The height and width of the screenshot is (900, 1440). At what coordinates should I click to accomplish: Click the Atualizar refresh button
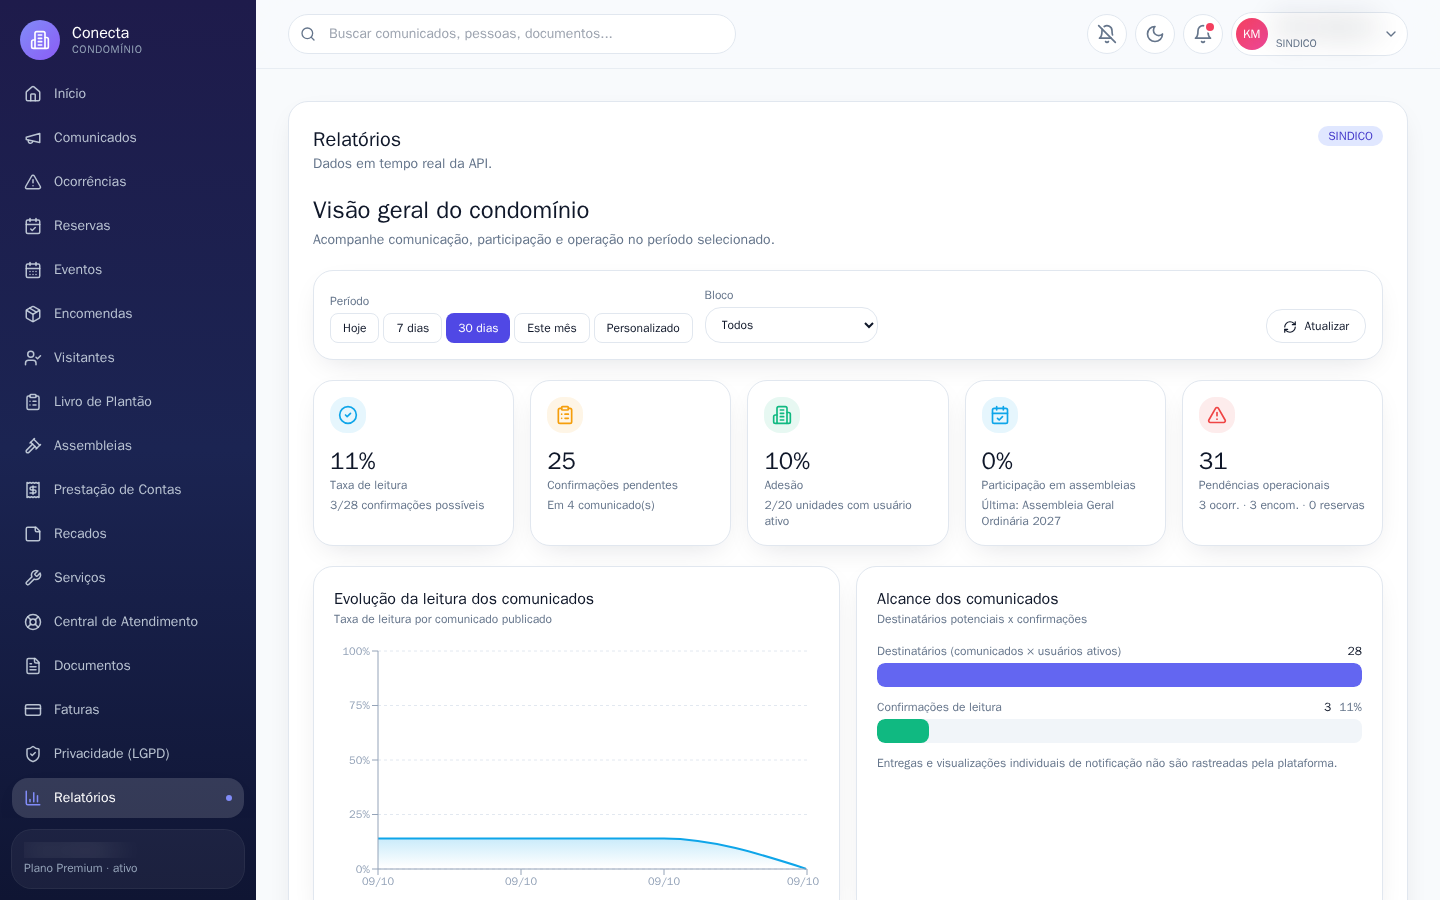[x=1316, y=326]
